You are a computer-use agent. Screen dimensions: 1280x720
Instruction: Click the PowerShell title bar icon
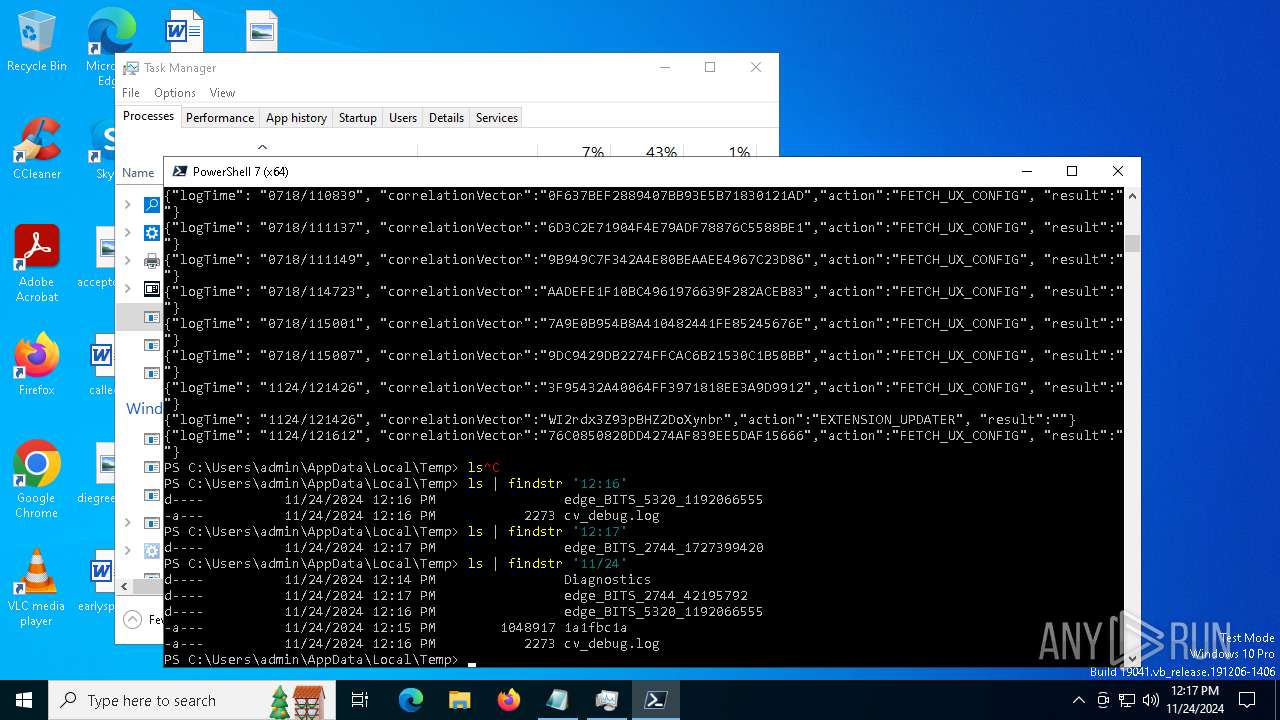(x=180, y=171)
